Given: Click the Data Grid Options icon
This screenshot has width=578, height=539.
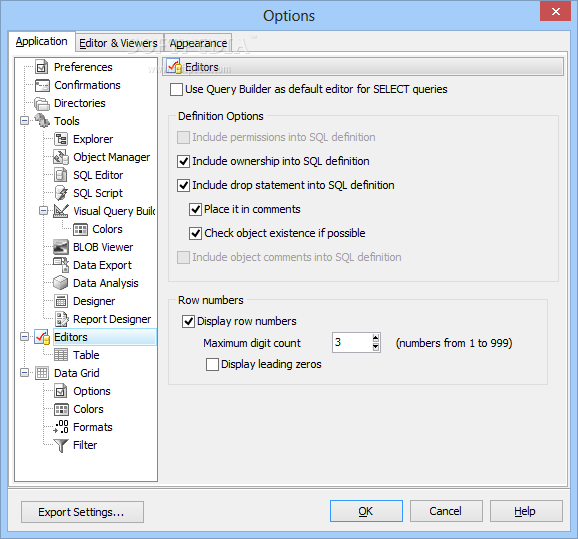Looking at the screenshot, I should pos(61,391).
